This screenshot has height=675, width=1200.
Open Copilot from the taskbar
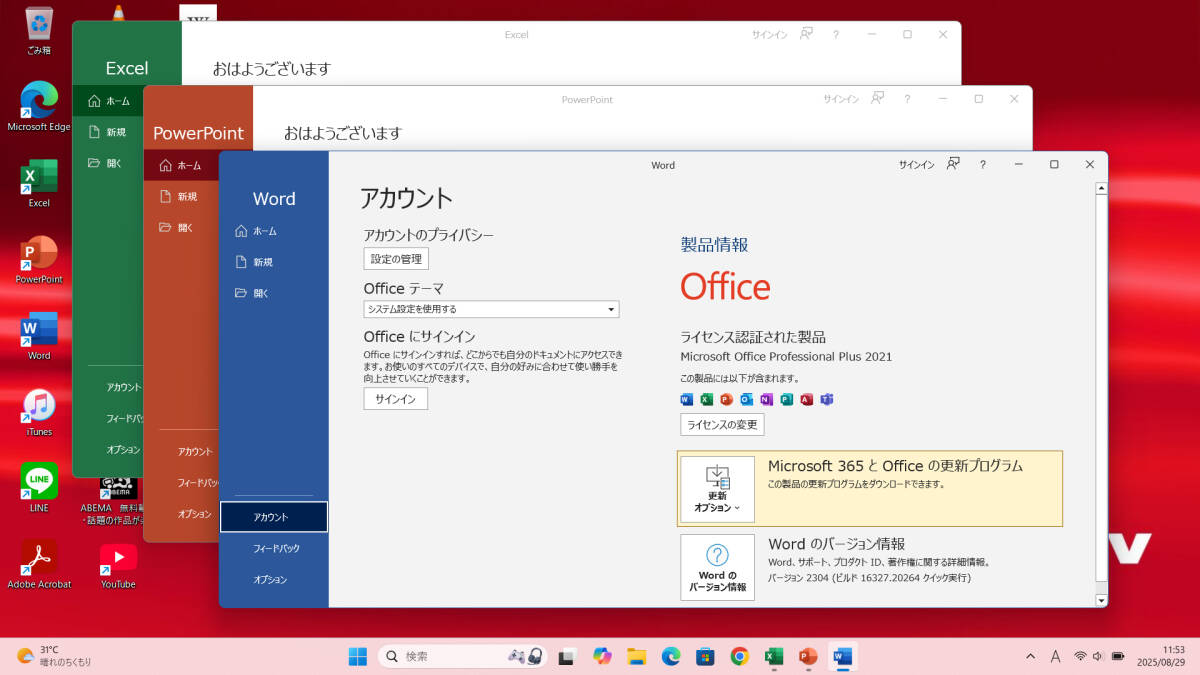coord(601,656)
